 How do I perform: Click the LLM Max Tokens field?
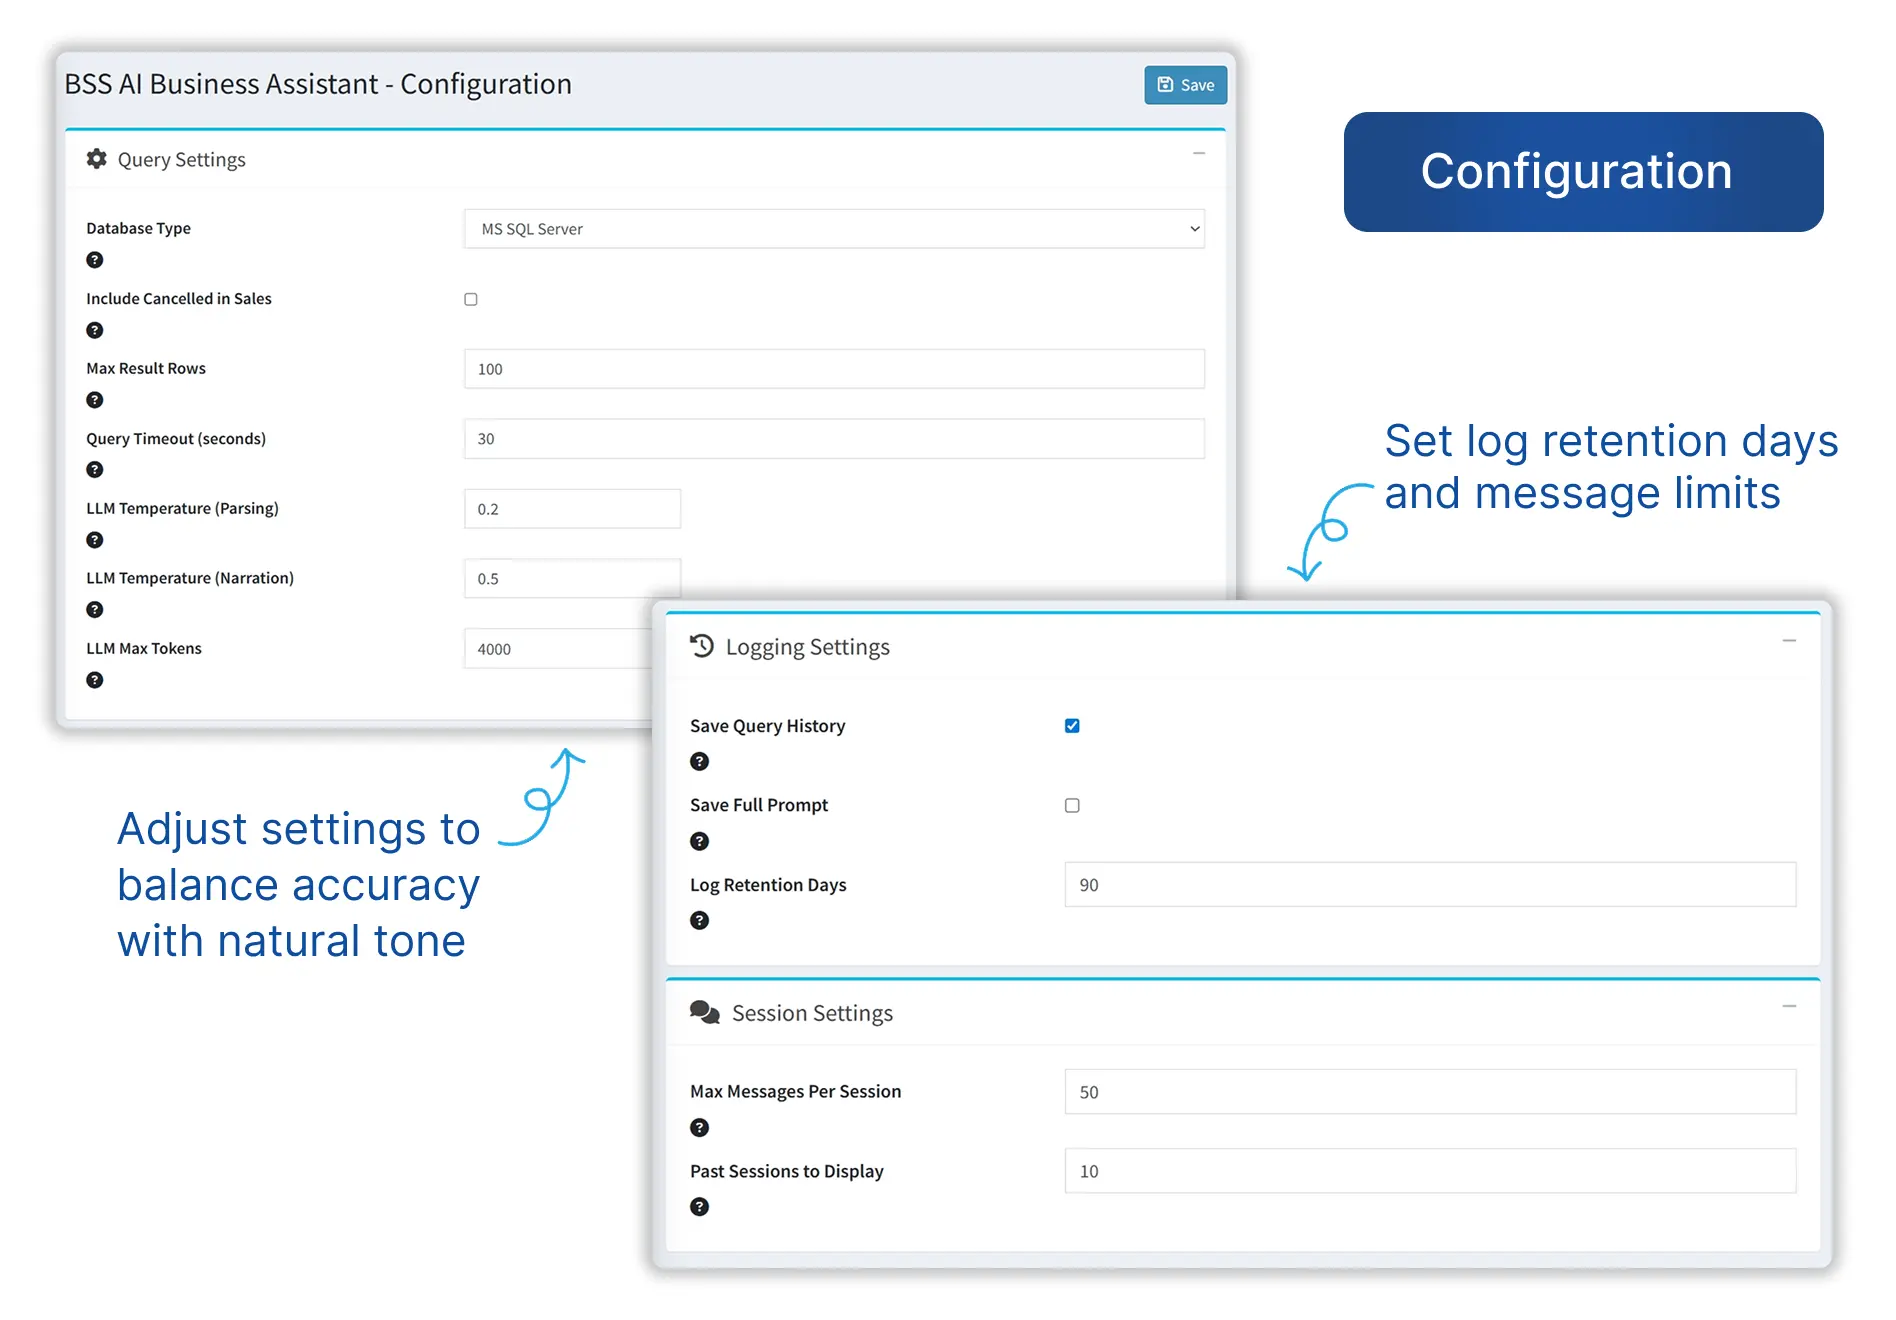pos(558,649)
